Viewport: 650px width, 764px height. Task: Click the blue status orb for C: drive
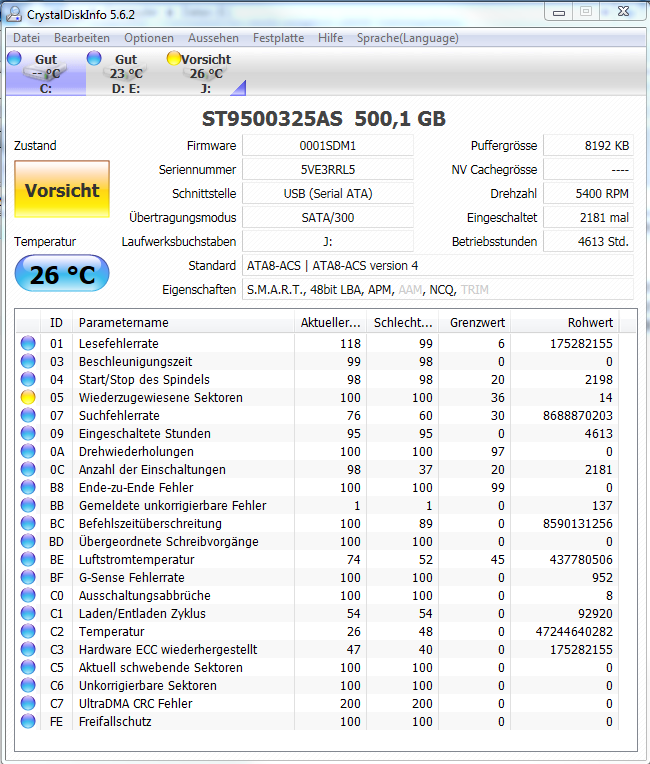(14, 58)
